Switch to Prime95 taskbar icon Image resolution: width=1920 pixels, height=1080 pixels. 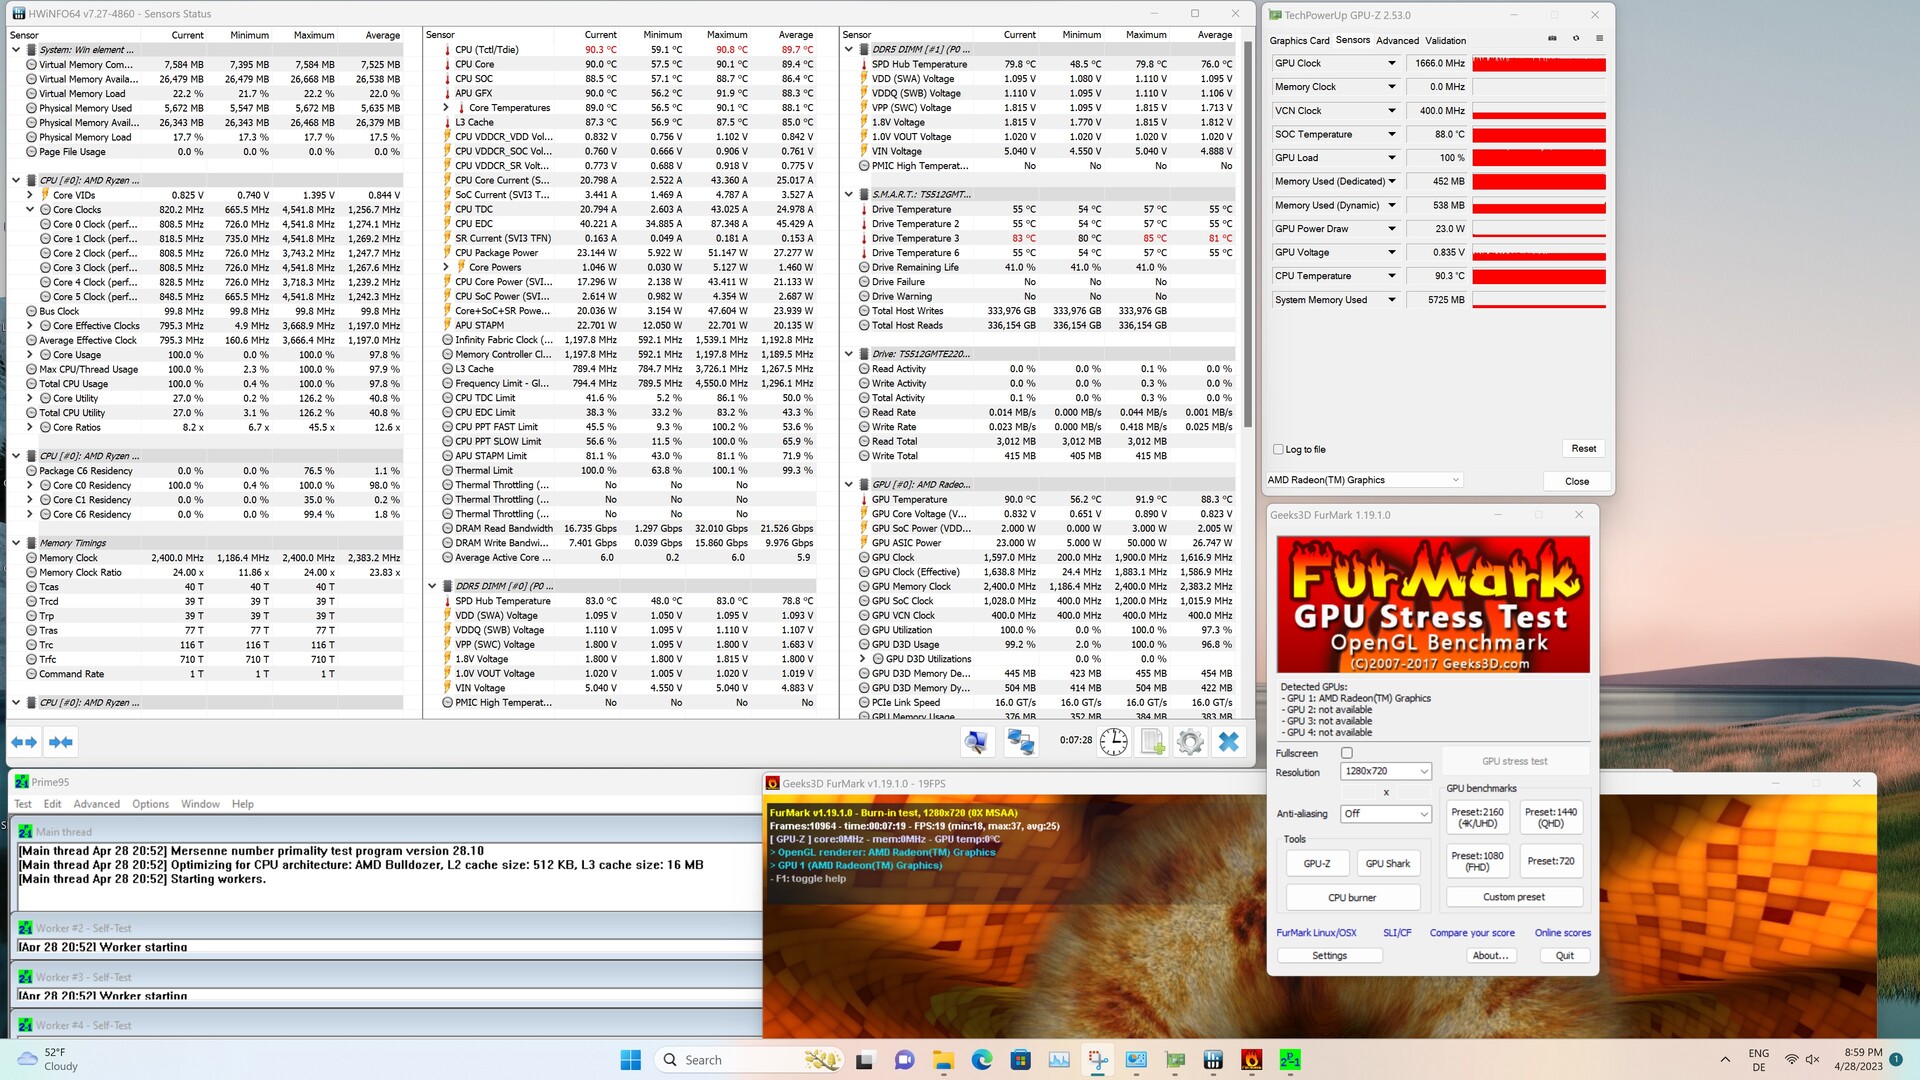(1290, 1060)
